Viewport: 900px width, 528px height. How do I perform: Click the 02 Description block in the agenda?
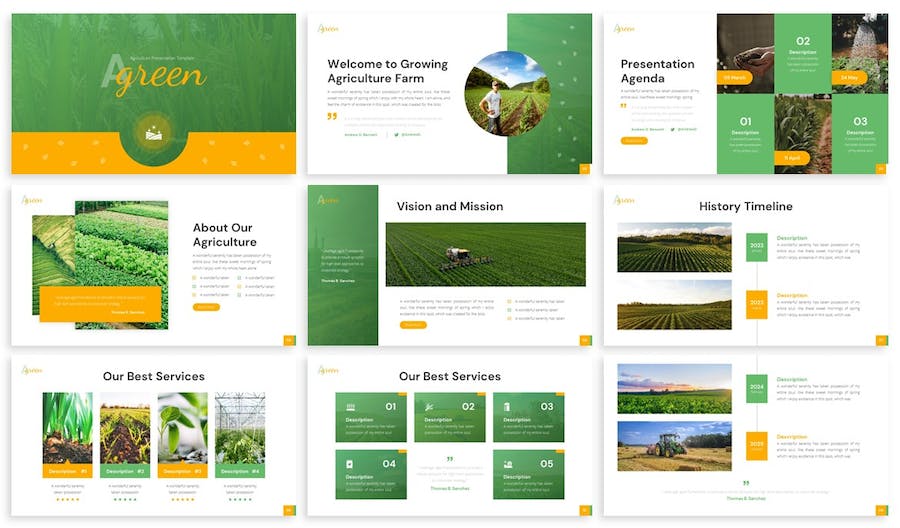click(803, 53)
